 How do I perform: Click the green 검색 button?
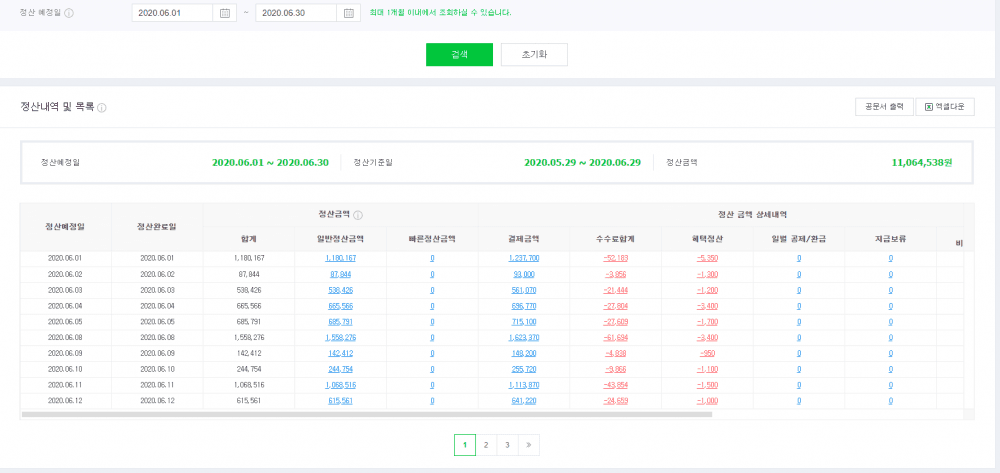tap(459, 55)
